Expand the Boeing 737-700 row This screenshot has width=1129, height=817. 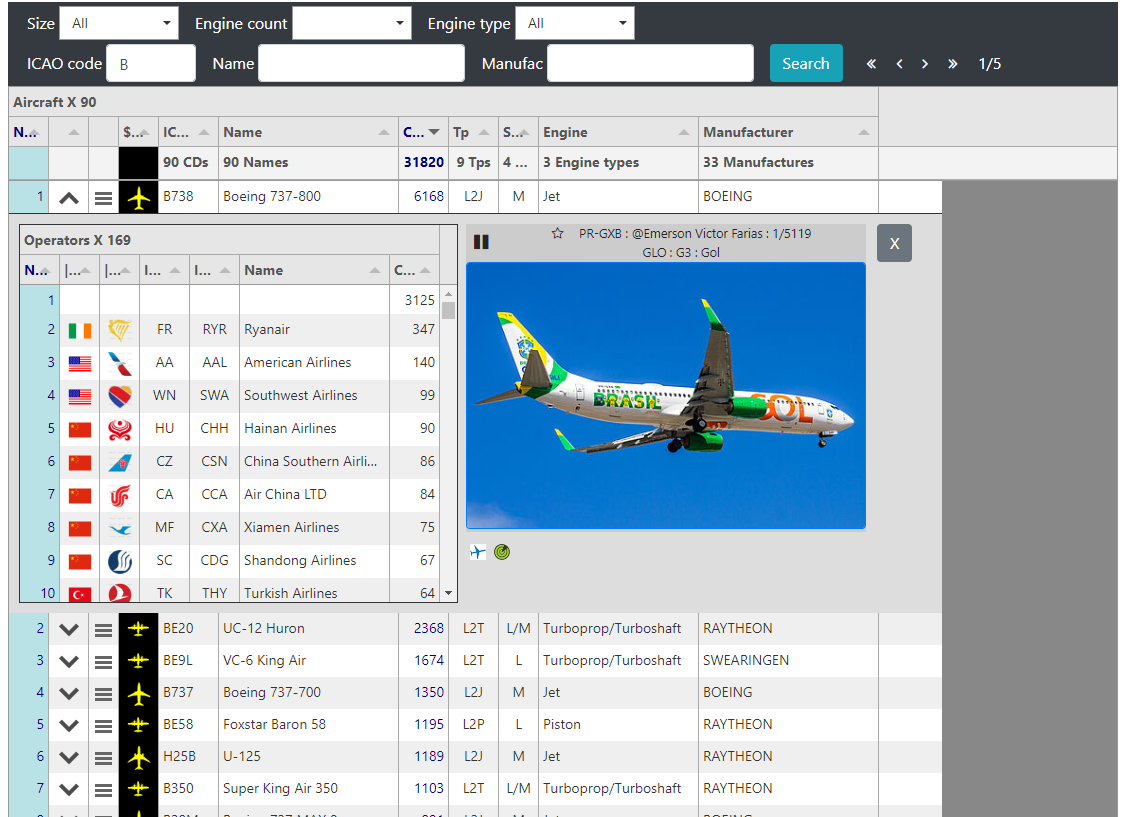click(69, 694)
